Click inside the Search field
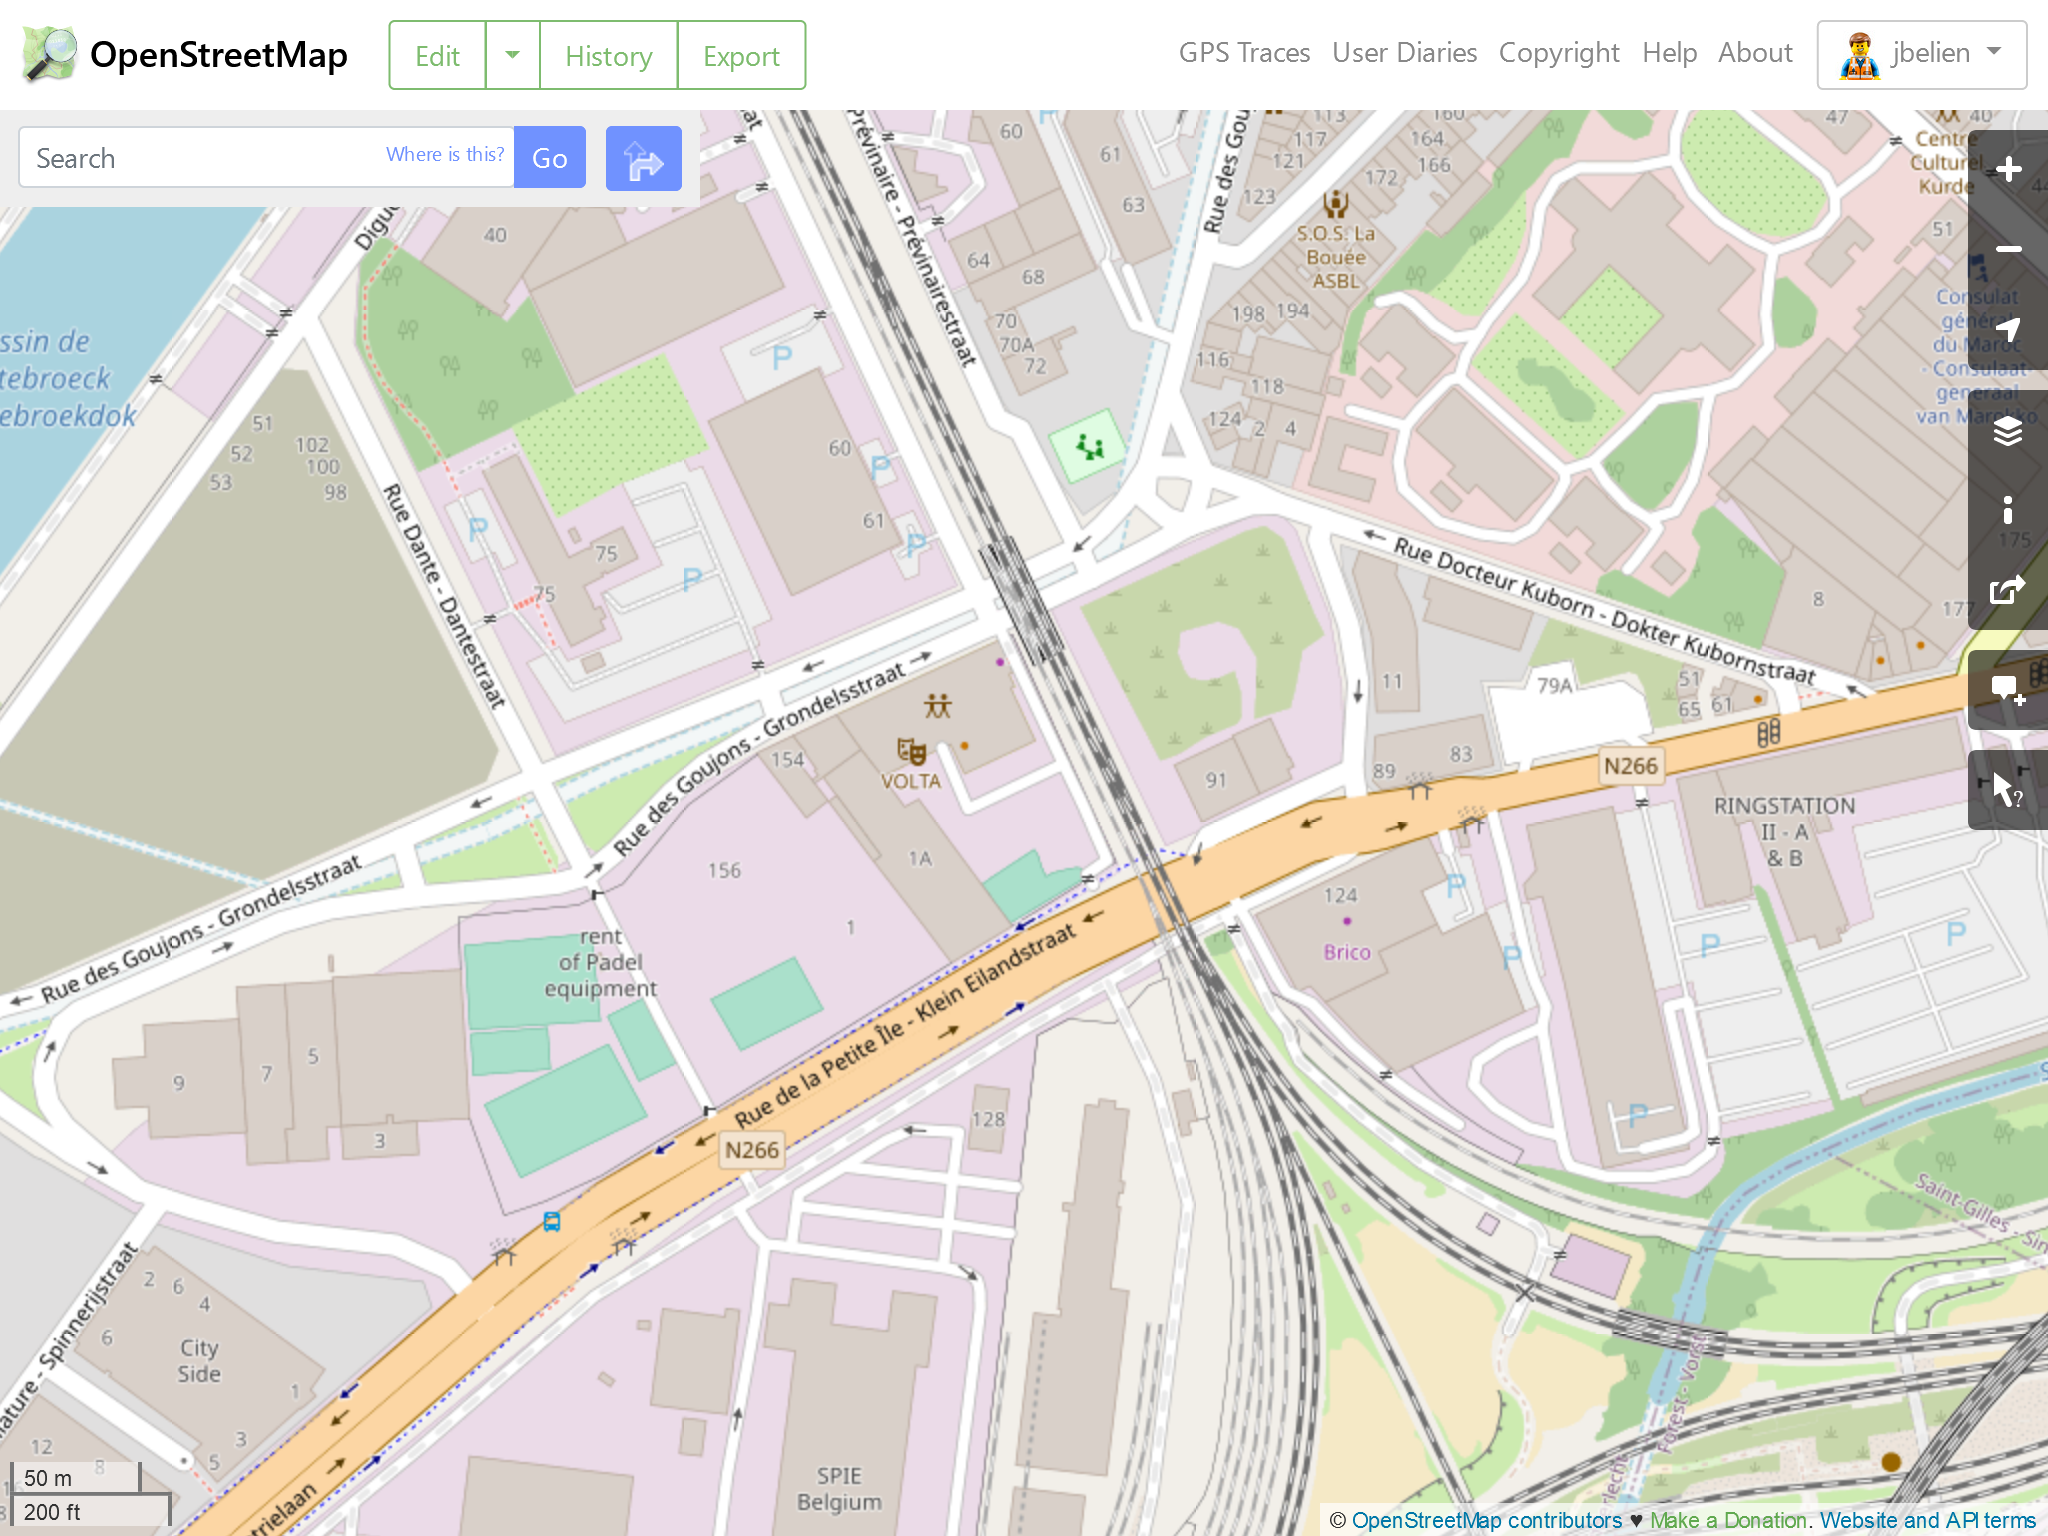The height and width of the screenshot is (1536, 2048). pos(200,158)
